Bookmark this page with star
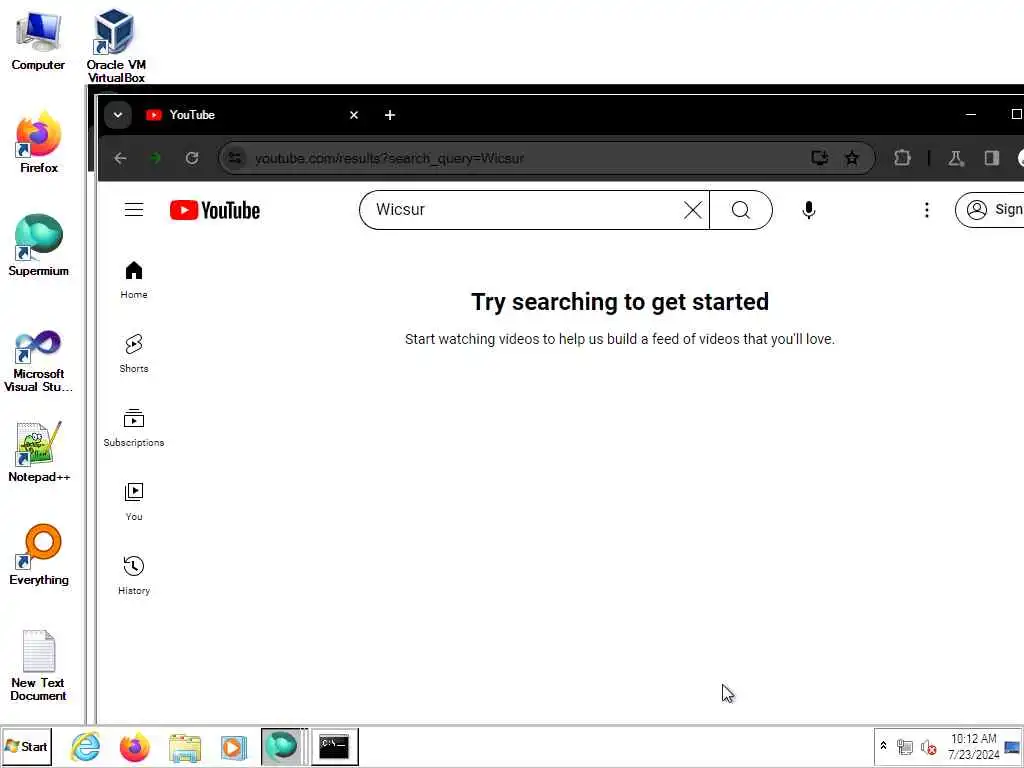 (x=852, y=158)
